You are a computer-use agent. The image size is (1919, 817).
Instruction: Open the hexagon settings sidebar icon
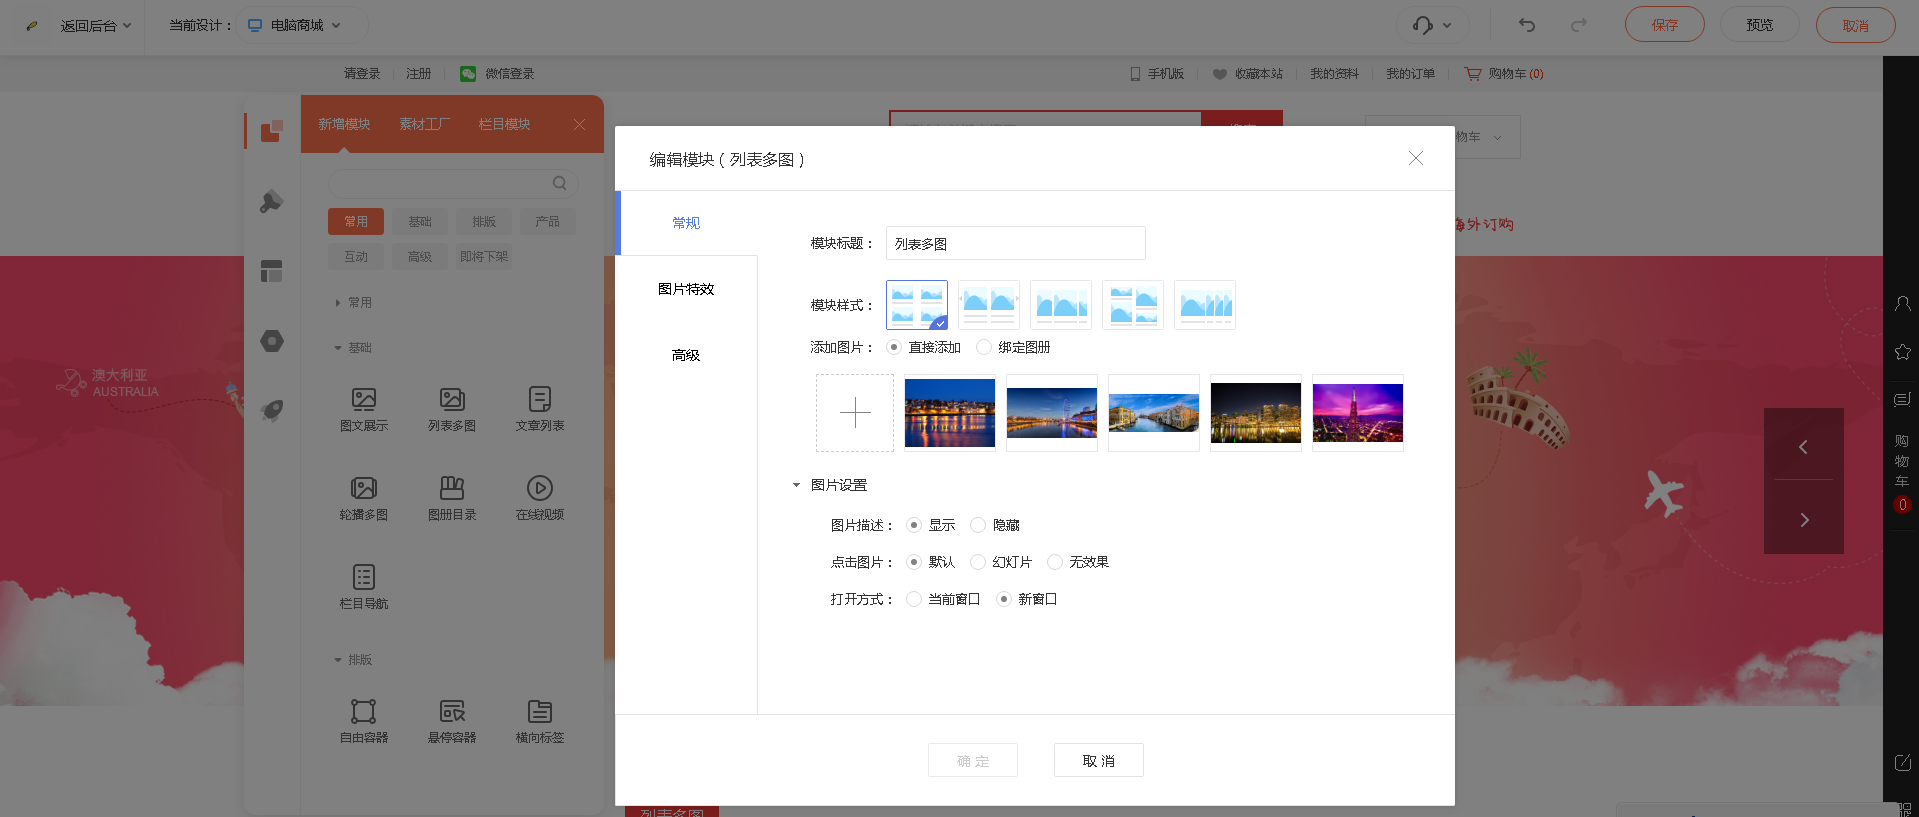[272, 341]
